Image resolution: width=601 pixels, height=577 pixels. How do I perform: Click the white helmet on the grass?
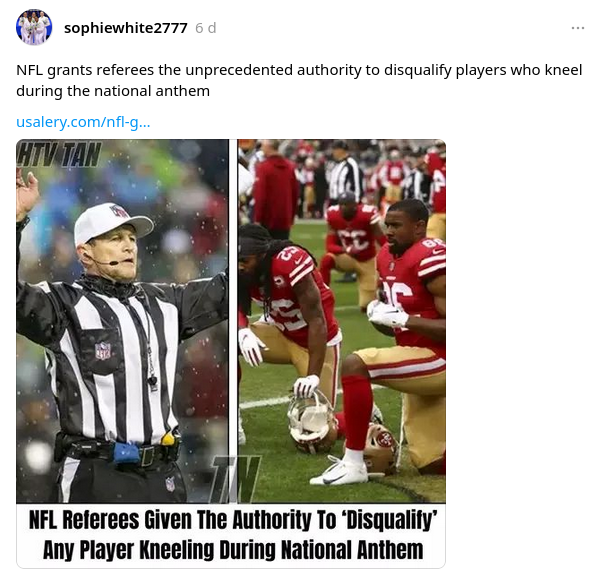tap(311, 422)
